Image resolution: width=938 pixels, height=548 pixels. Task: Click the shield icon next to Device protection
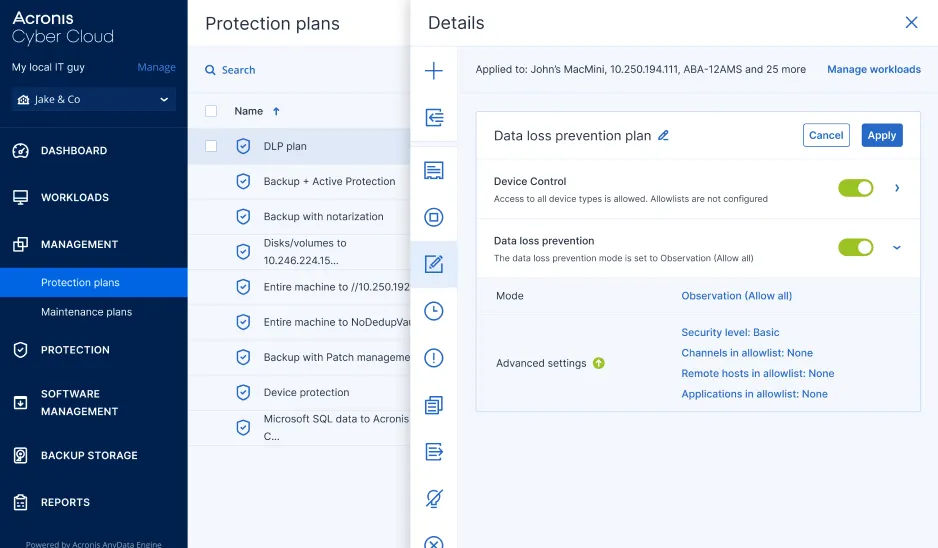click(243, 393)
